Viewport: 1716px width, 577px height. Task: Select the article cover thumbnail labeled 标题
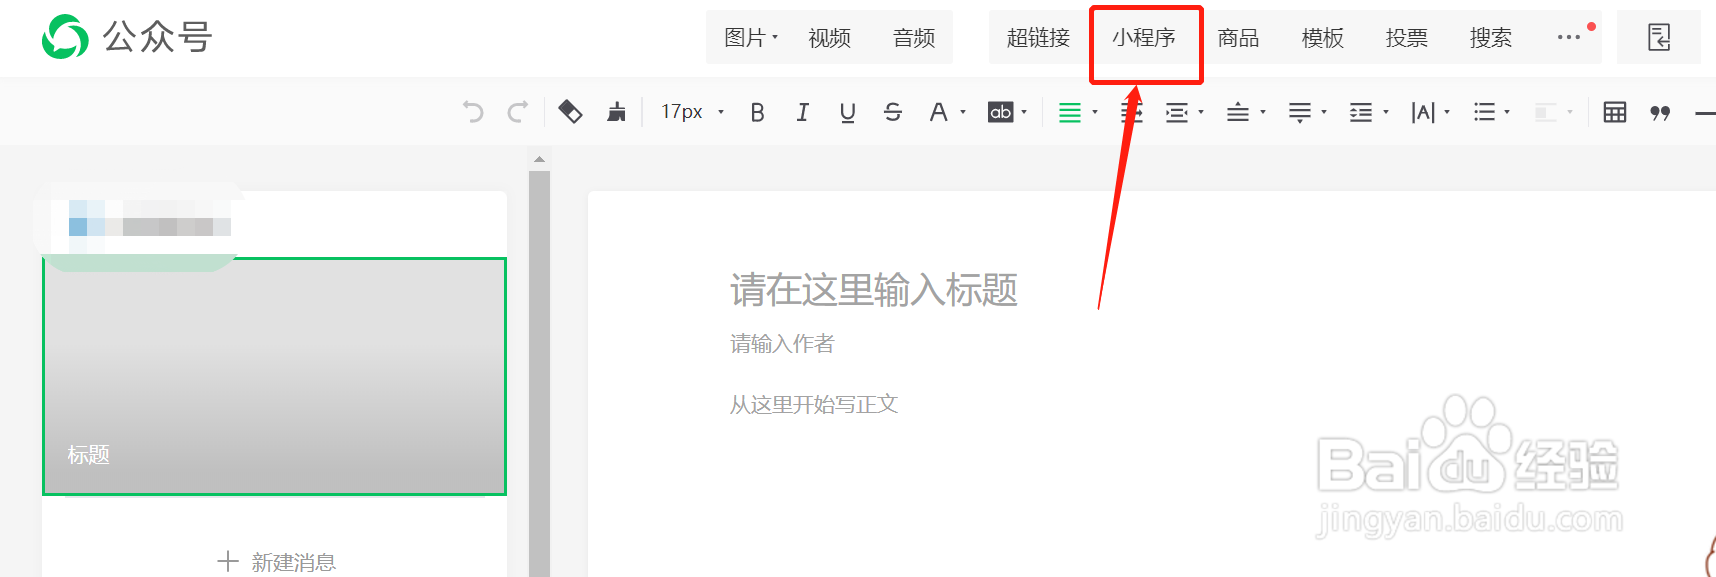(x=274, y=376)
